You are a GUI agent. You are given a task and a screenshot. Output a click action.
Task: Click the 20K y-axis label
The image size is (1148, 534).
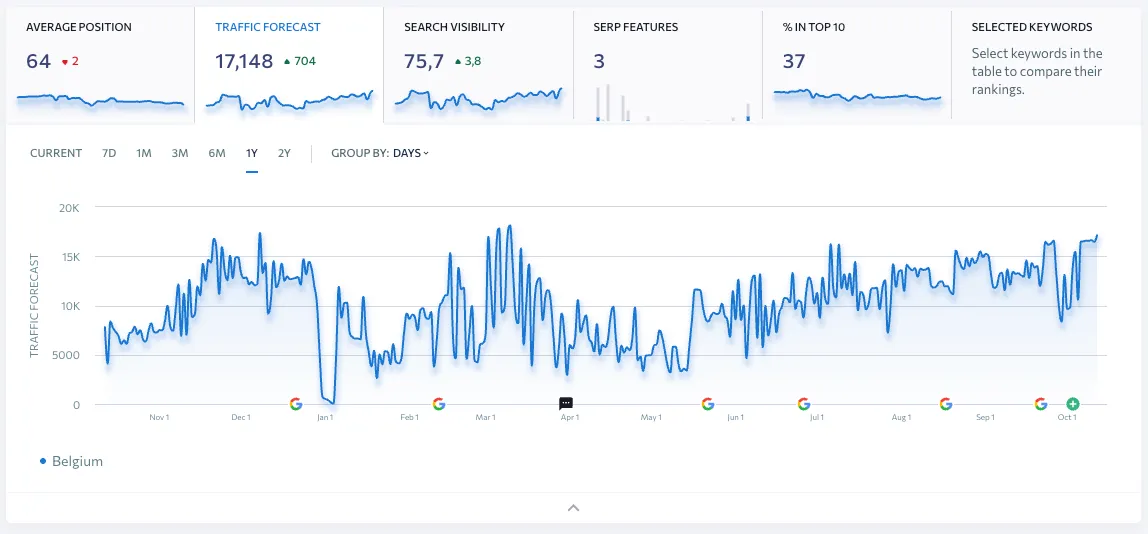68,208
